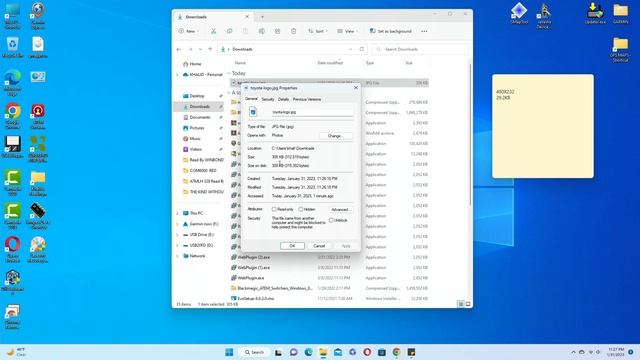The width and height of the screenshot is (640, 360).
Task: Click the Search Downloads box
Action: click(420, 49)
